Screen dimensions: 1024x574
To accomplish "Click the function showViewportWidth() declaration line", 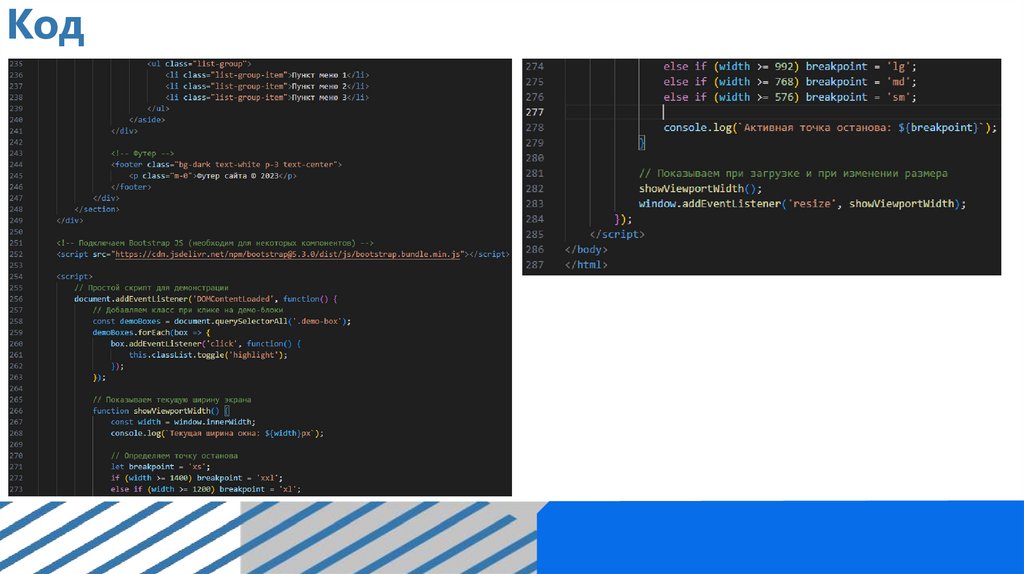I will pyautogui.click(x=161, y=411).
